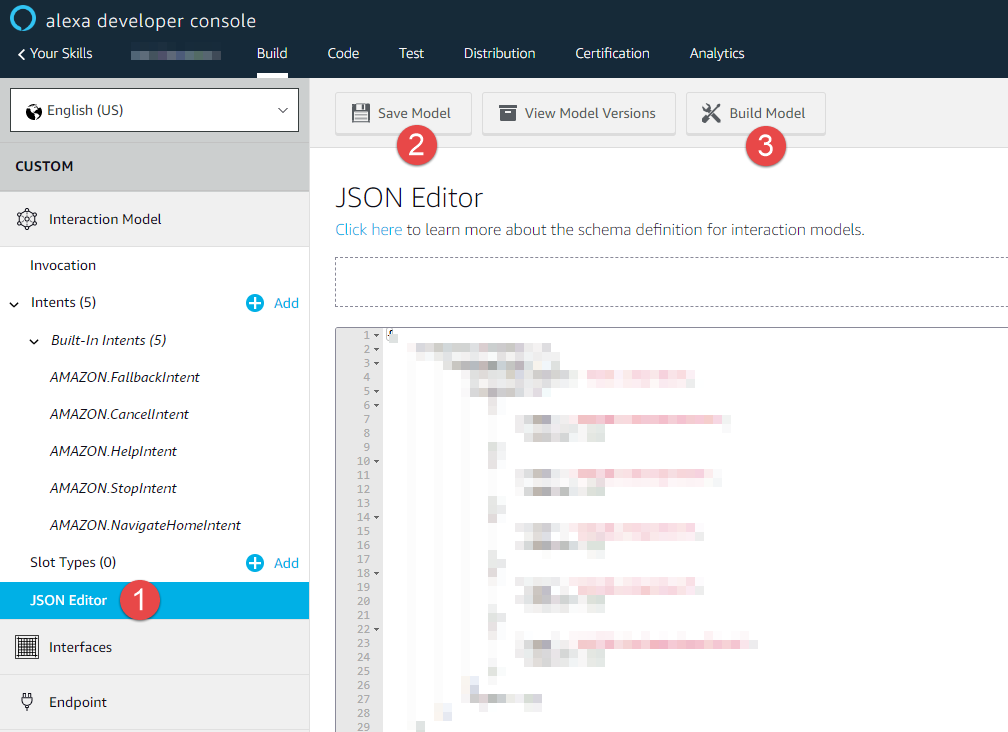Viewport: 1008px width, 732px height.
Task: Open AMAZON.CancelIntent
Action: point(119,415)
